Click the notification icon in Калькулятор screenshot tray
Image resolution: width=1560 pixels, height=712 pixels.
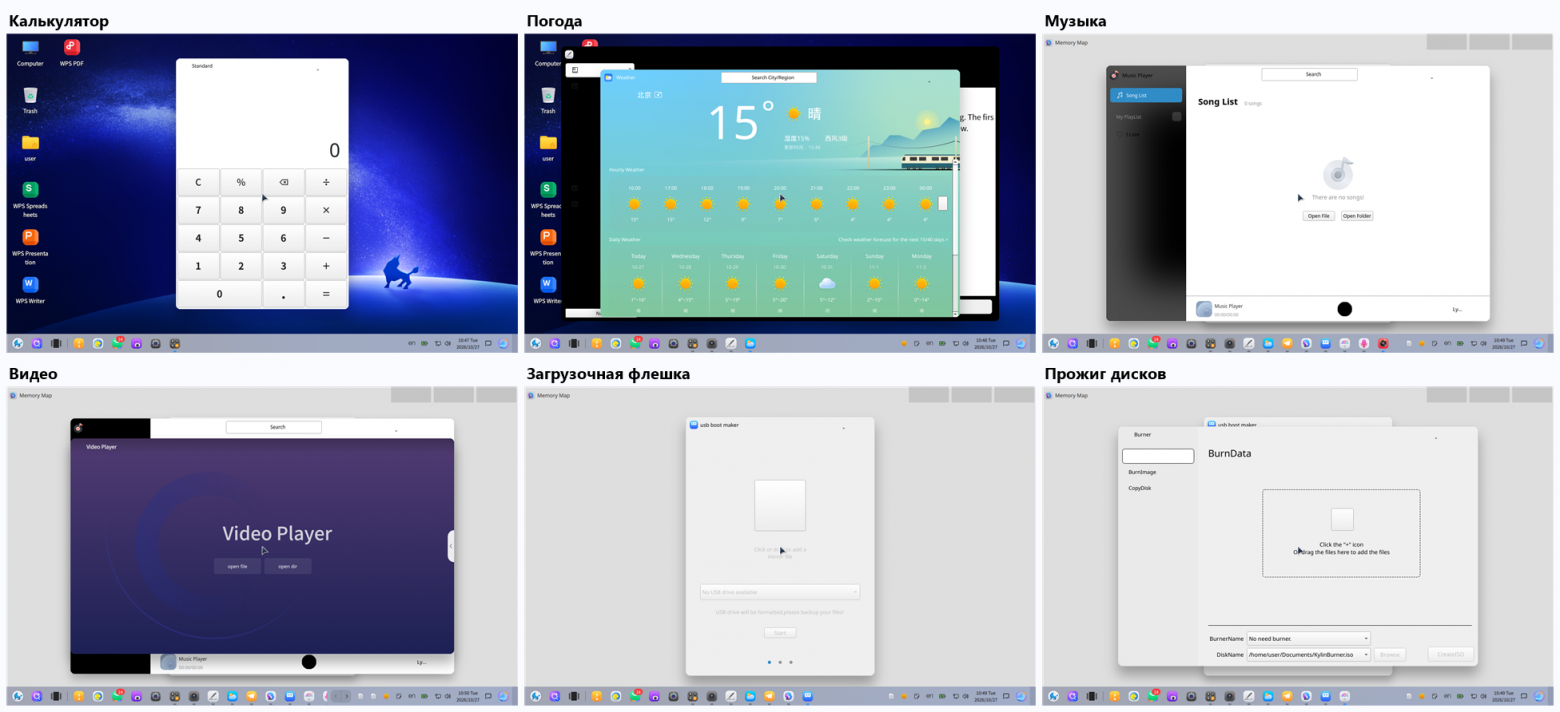[488, 344]
